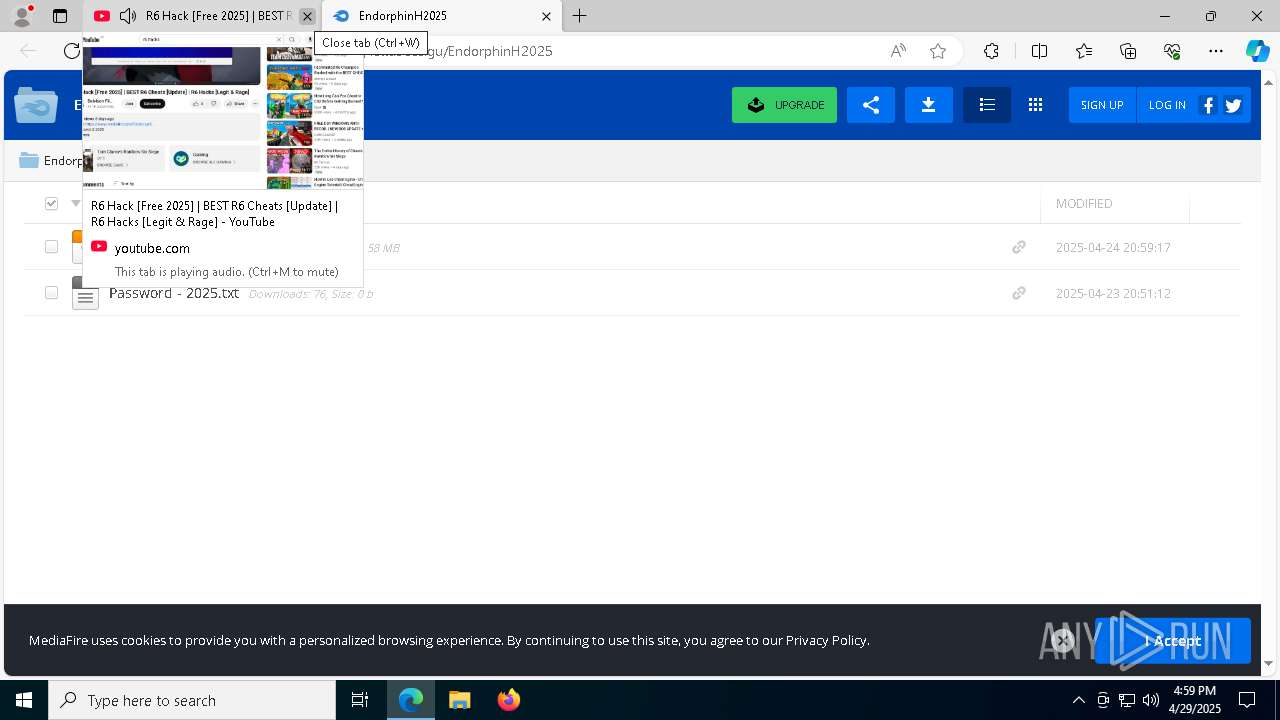Click the I Accept cookies button
Screen dimensions: 1280x720
1172,641
